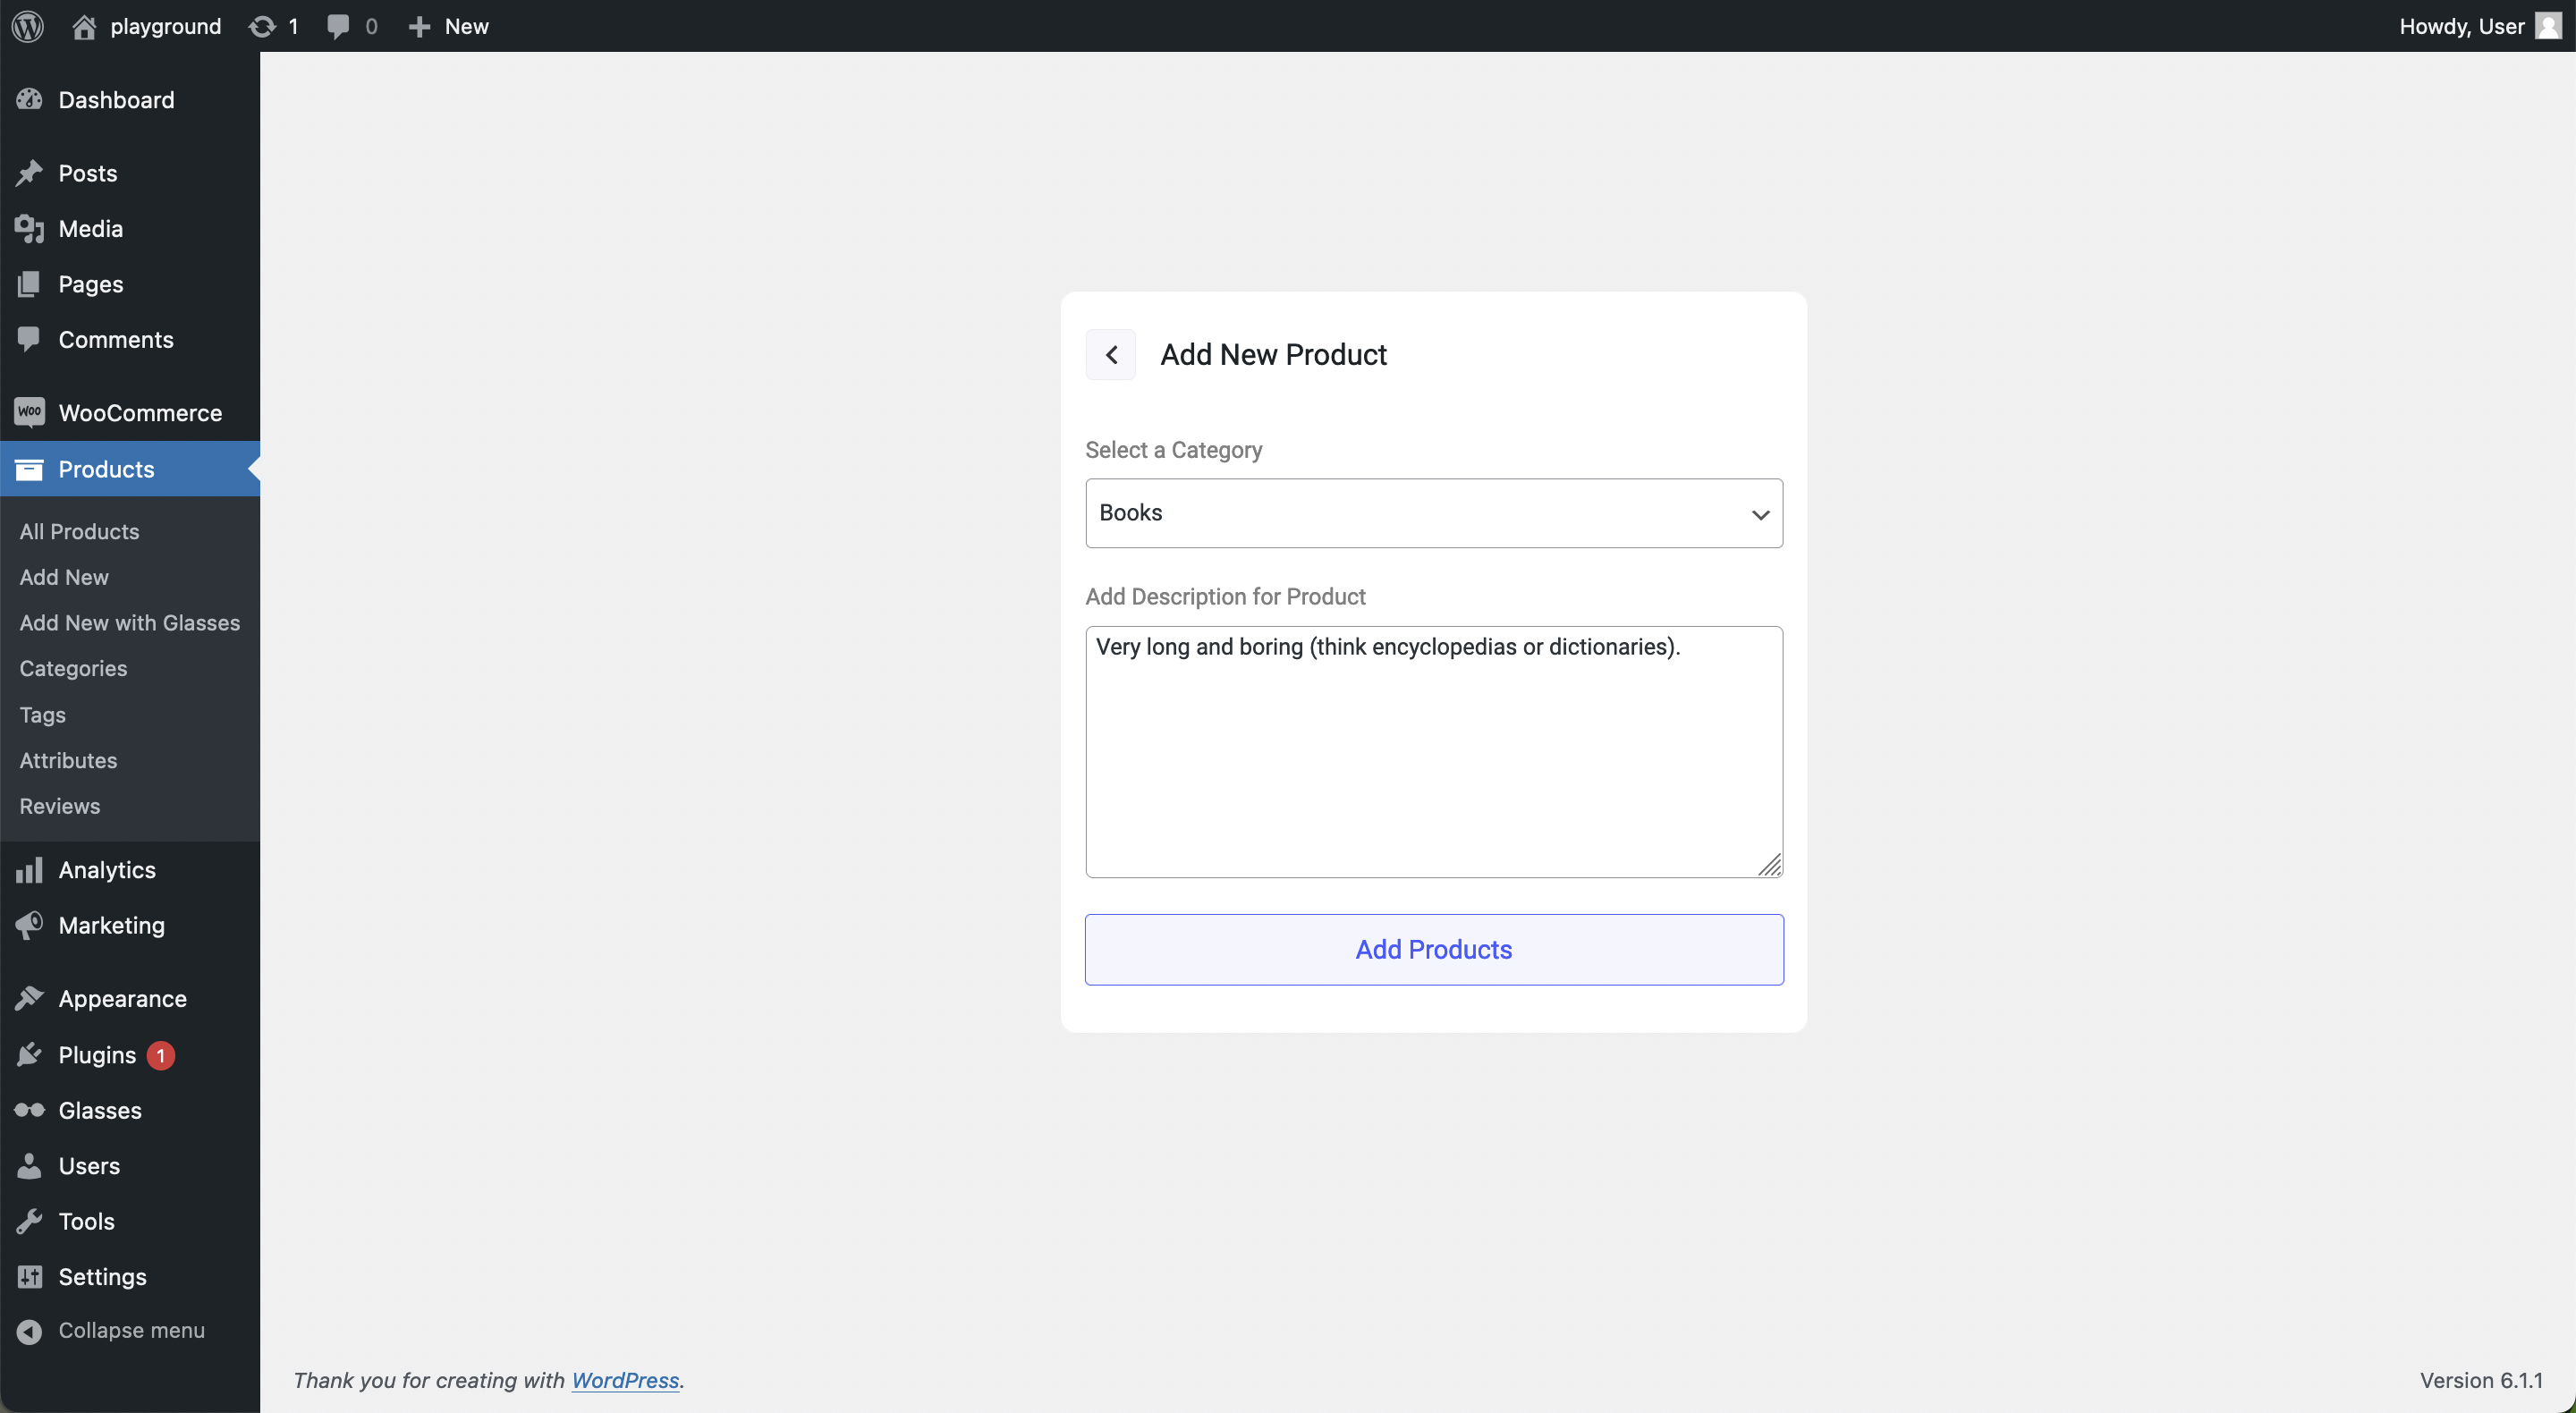This screenshot has width=2576, height=1413.
Task: Click the Users person icon
Action: coord(29,1165)
